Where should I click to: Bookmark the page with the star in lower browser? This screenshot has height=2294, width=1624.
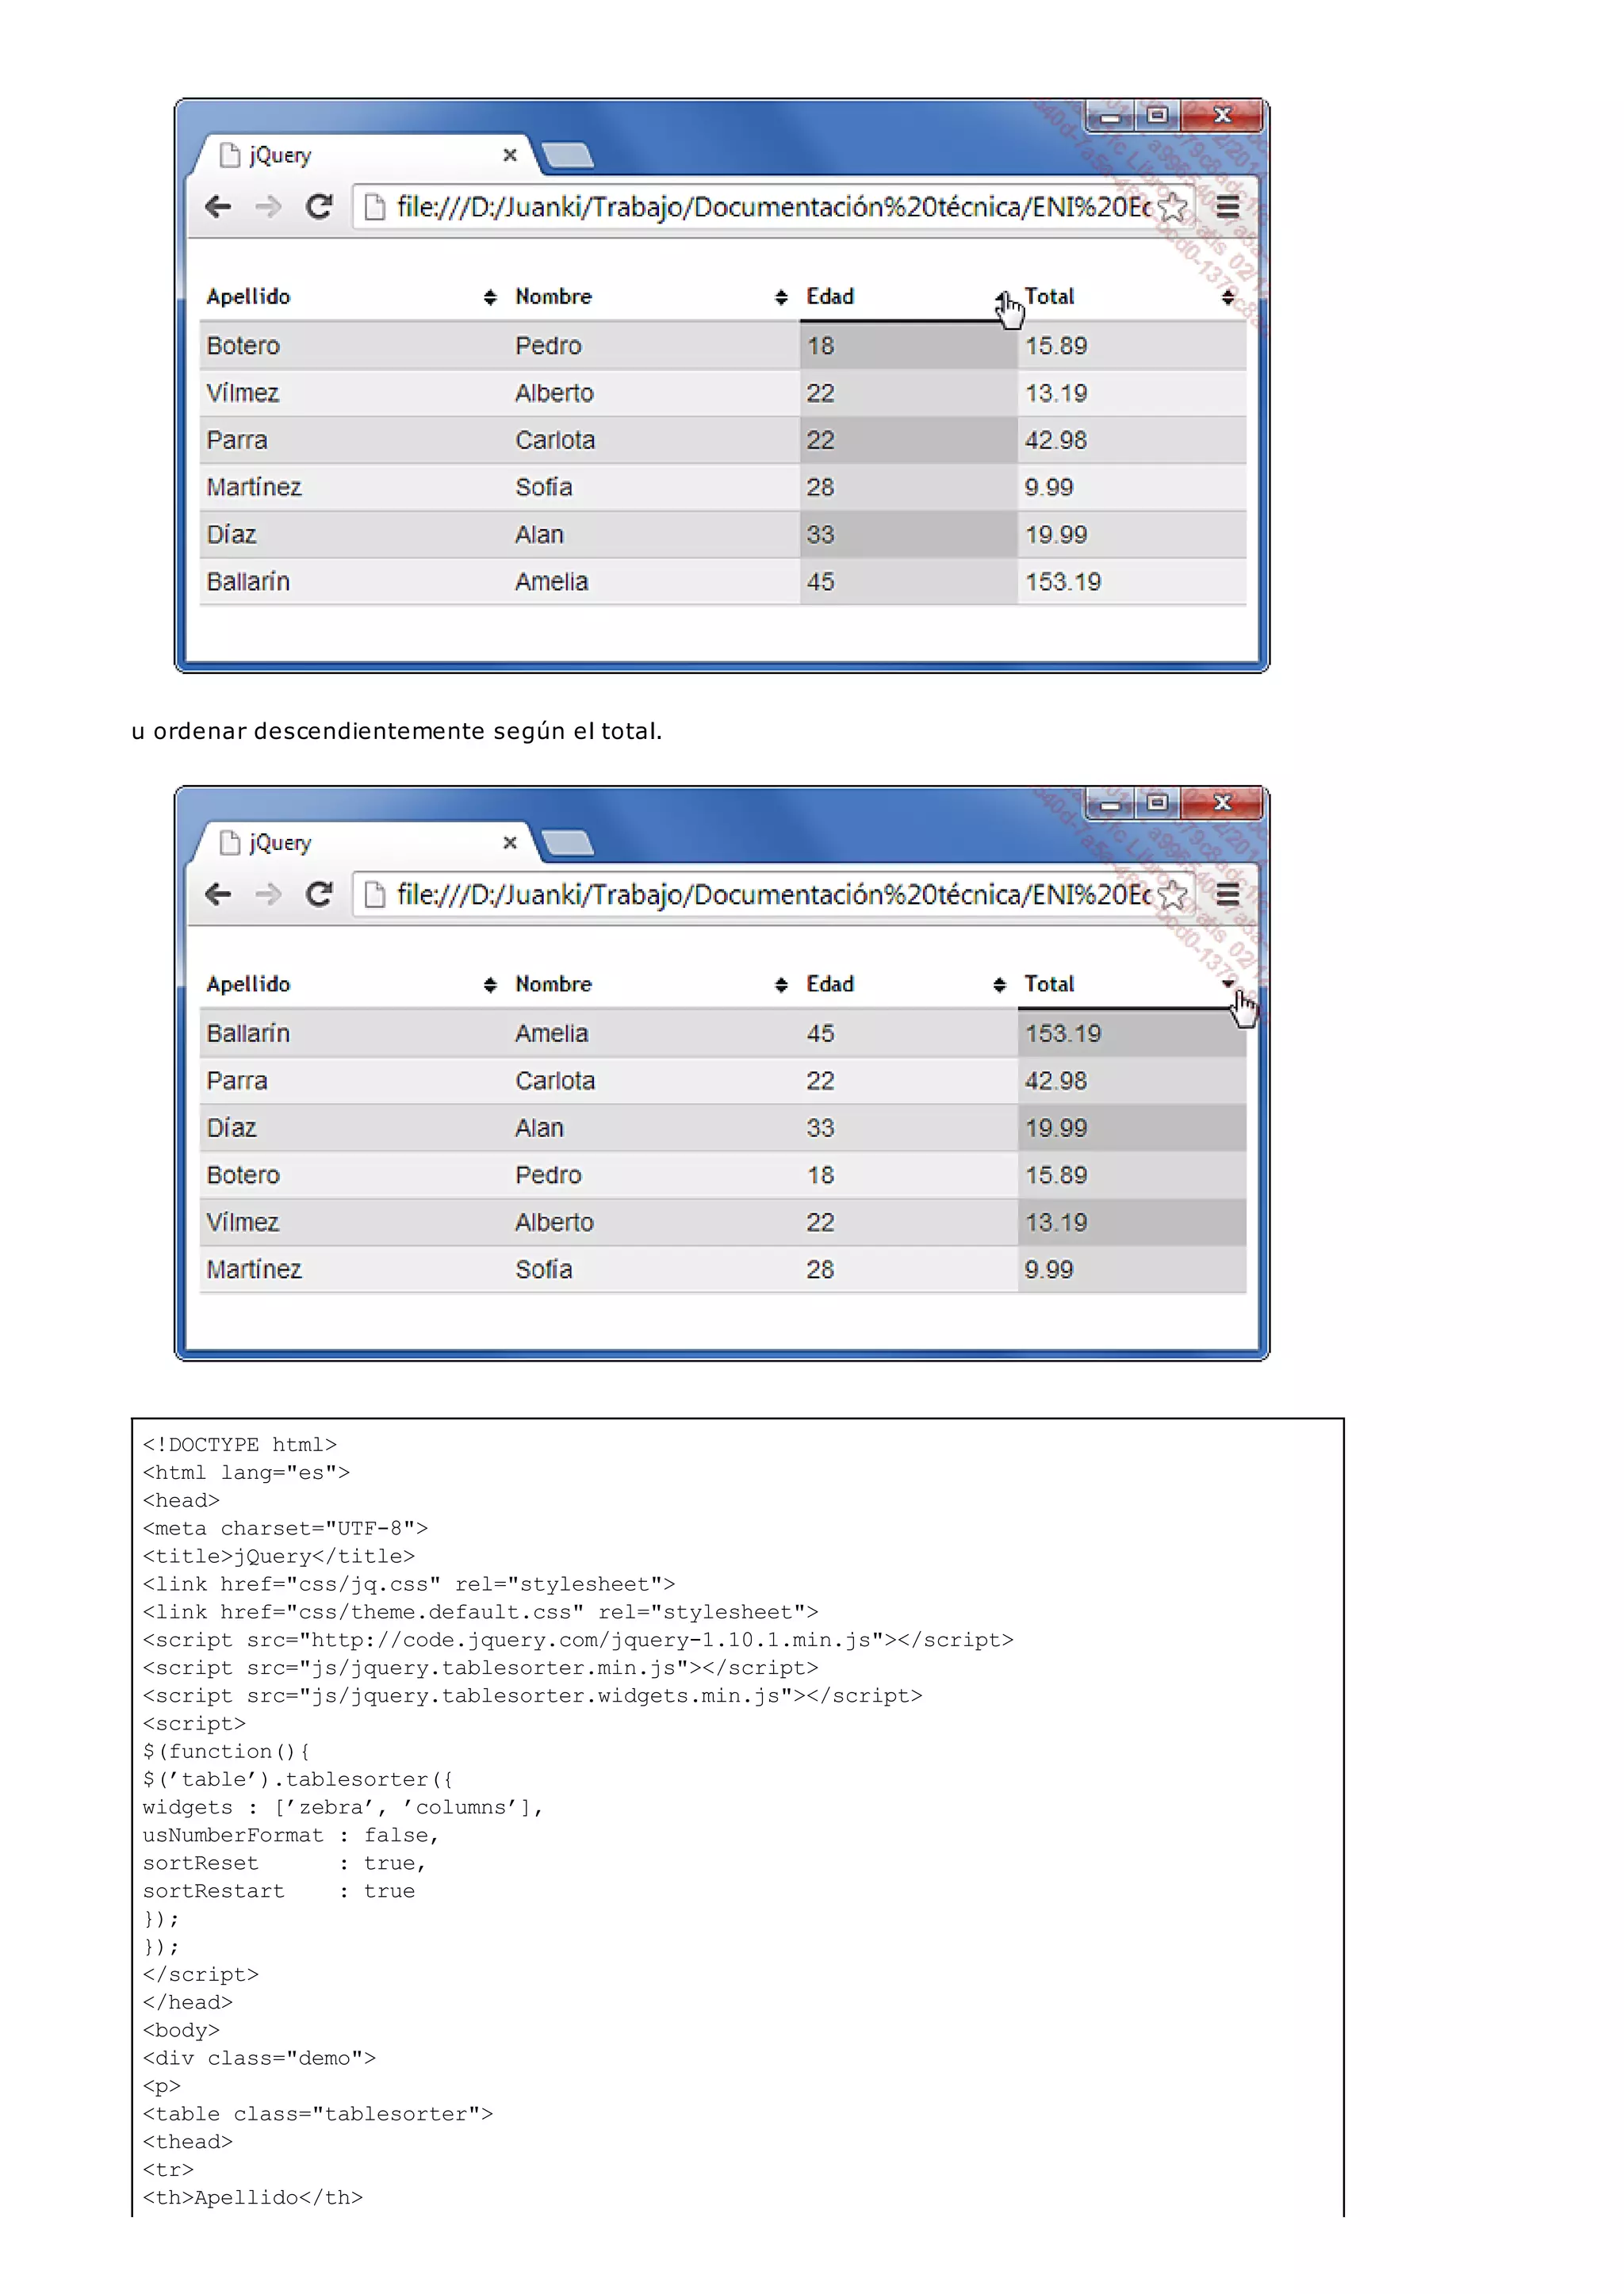coord(1172,895)
